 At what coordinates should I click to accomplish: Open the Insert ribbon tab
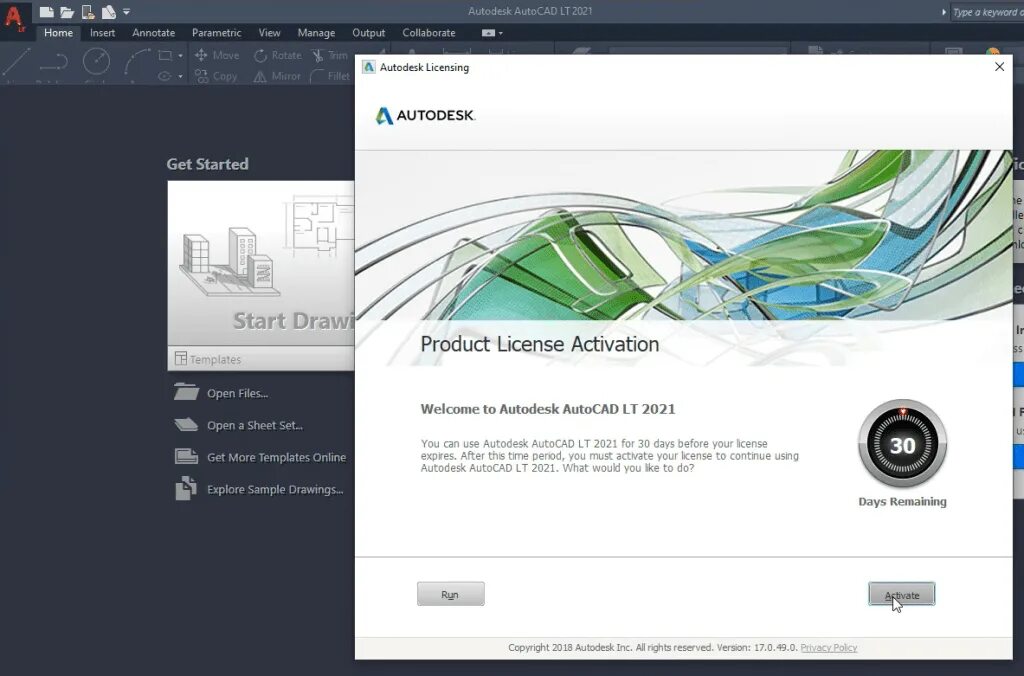click(x=103, y=33)
